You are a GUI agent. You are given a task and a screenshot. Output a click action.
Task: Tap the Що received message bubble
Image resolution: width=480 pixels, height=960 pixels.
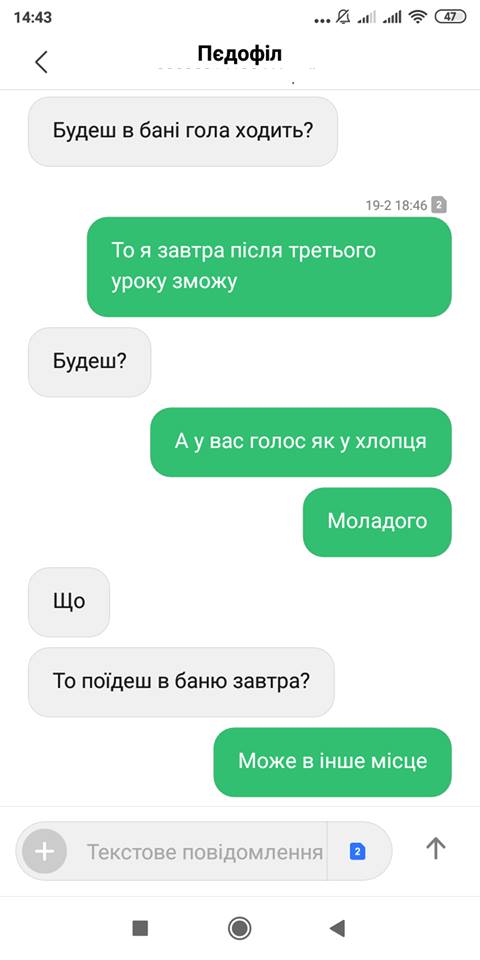pyautogui.click(x=69, y=602)
